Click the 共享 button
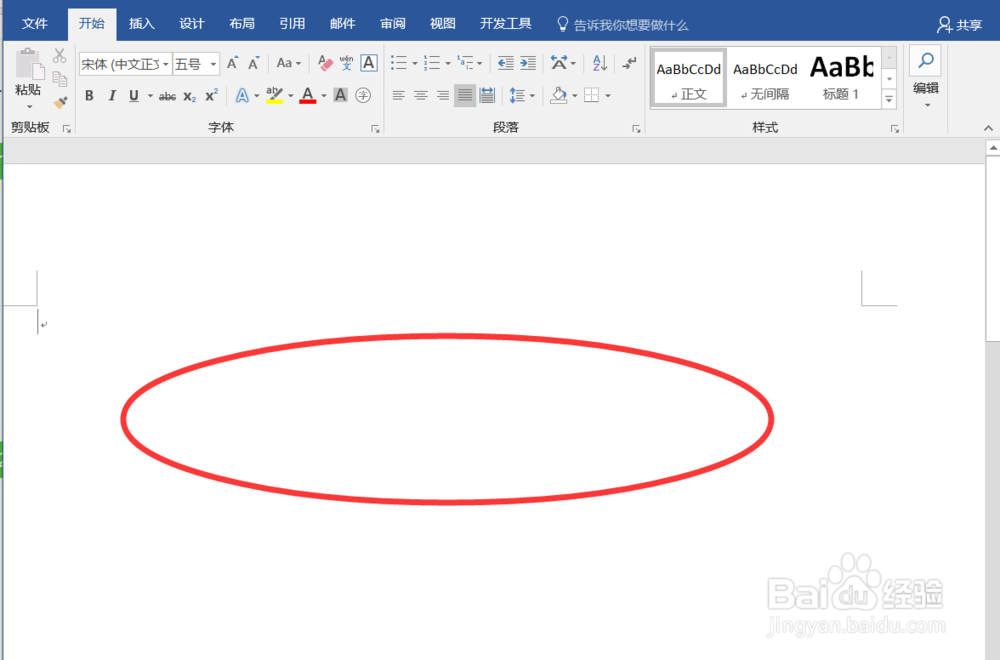 (x=960, y=24)
